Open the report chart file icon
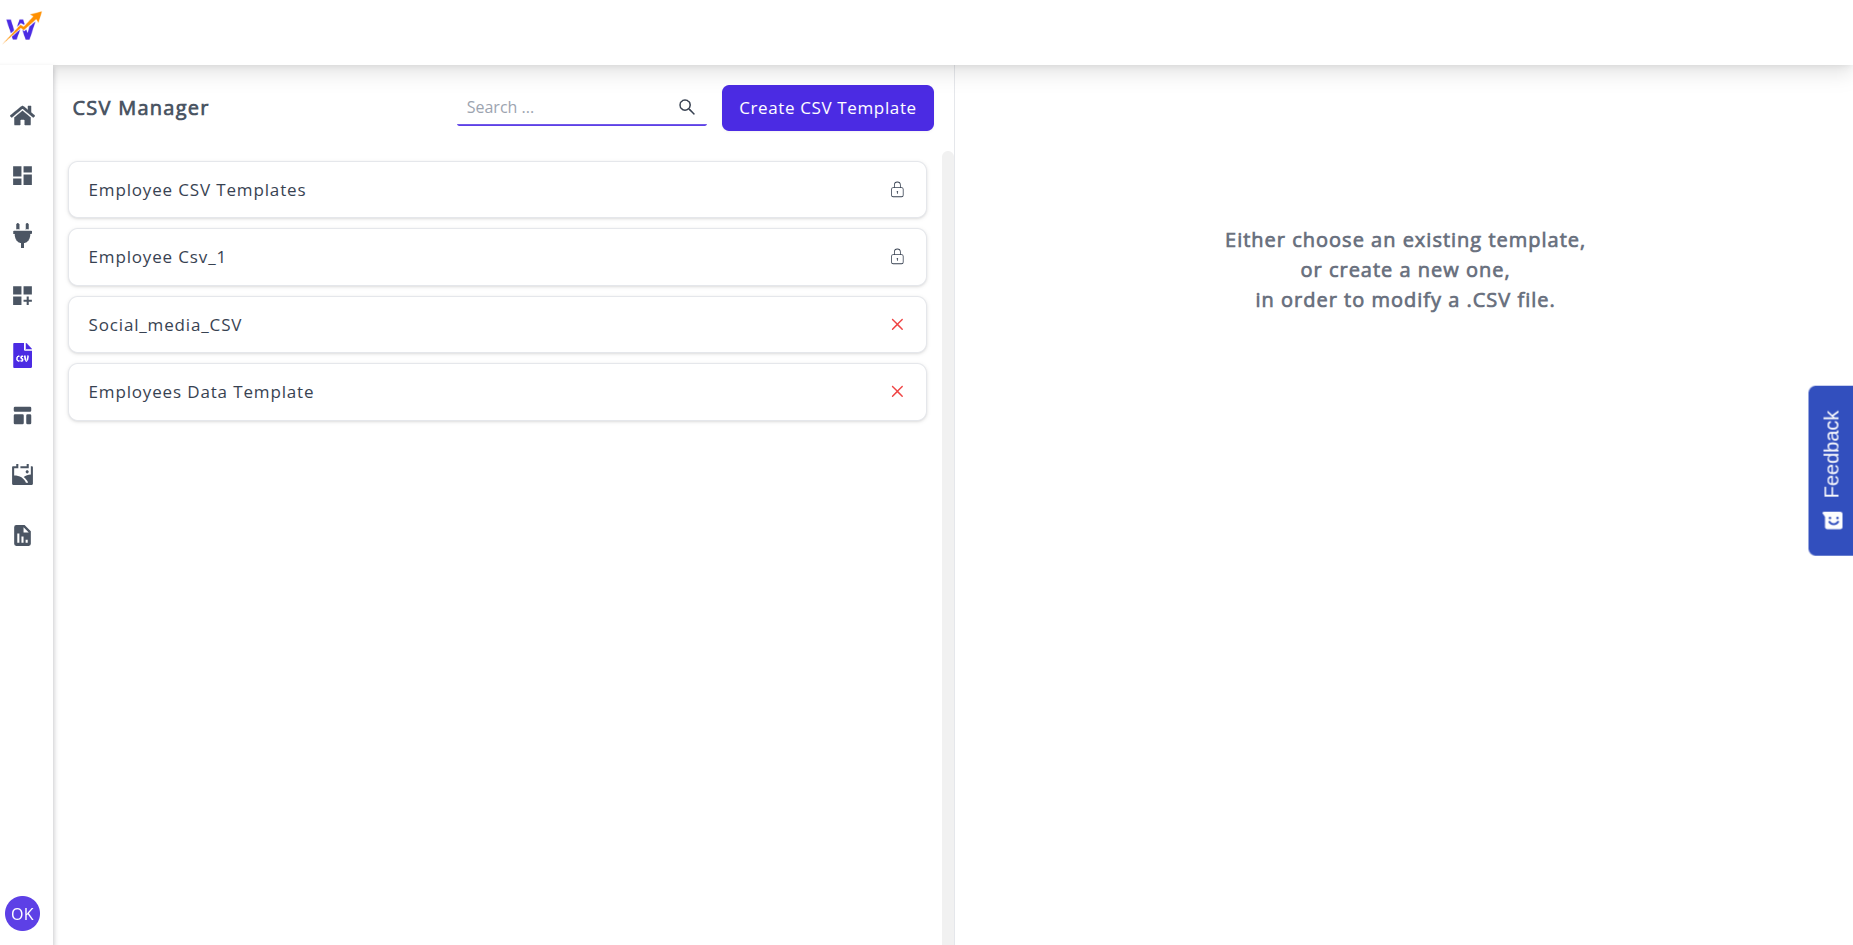 (22, 535)
